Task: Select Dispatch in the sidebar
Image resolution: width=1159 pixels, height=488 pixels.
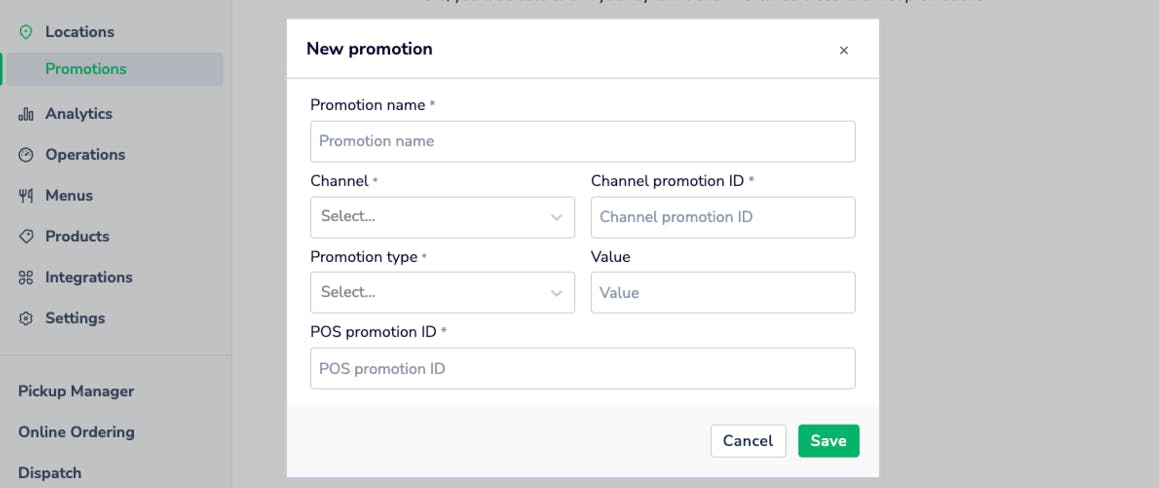Action: click(50, 473)
